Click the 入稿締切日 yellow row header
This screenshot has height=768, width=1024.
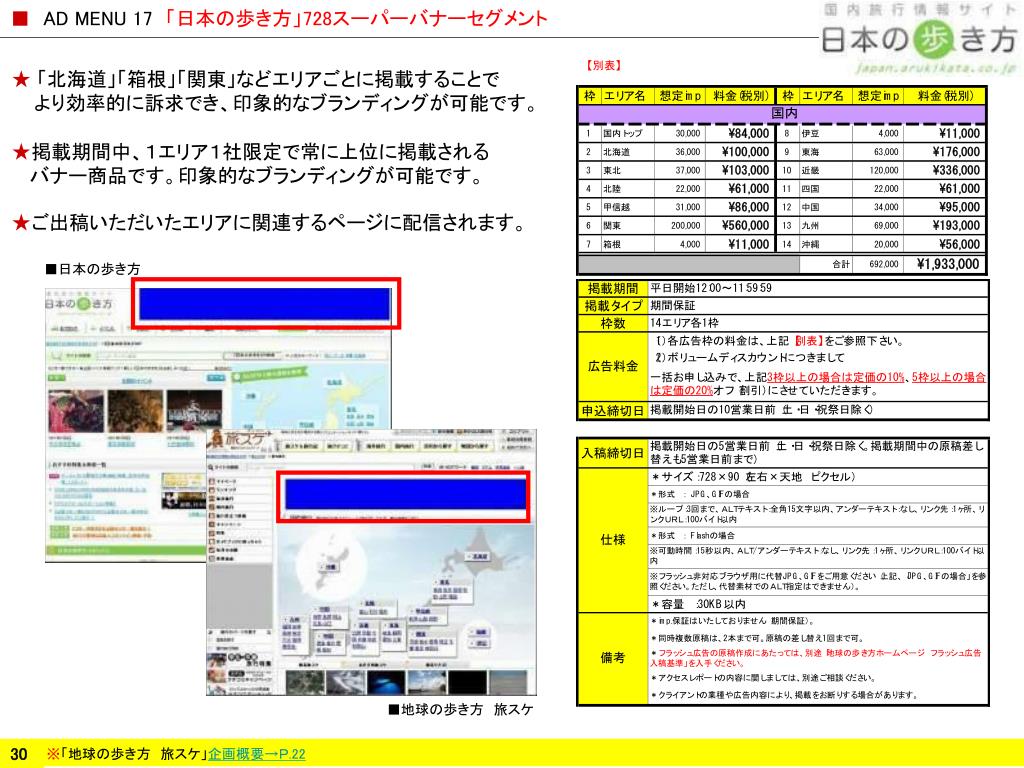(x=613, y=453)
